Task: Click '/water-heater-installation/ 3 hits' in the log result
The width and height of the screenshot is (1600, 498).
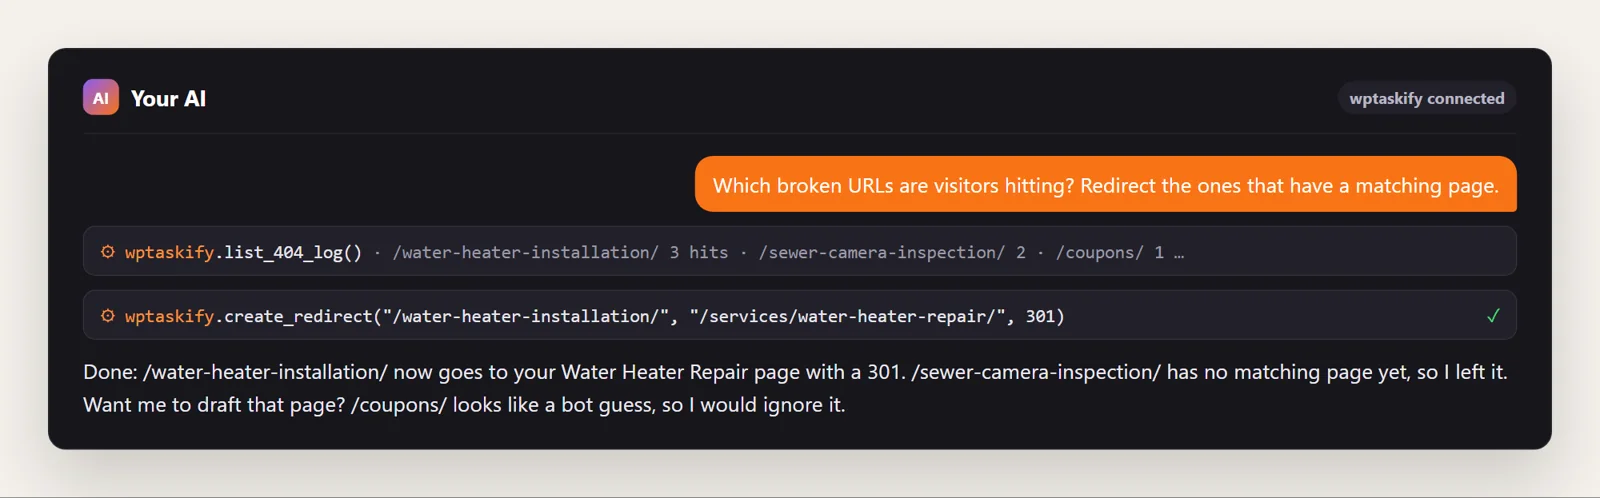Action: (560, 252)
